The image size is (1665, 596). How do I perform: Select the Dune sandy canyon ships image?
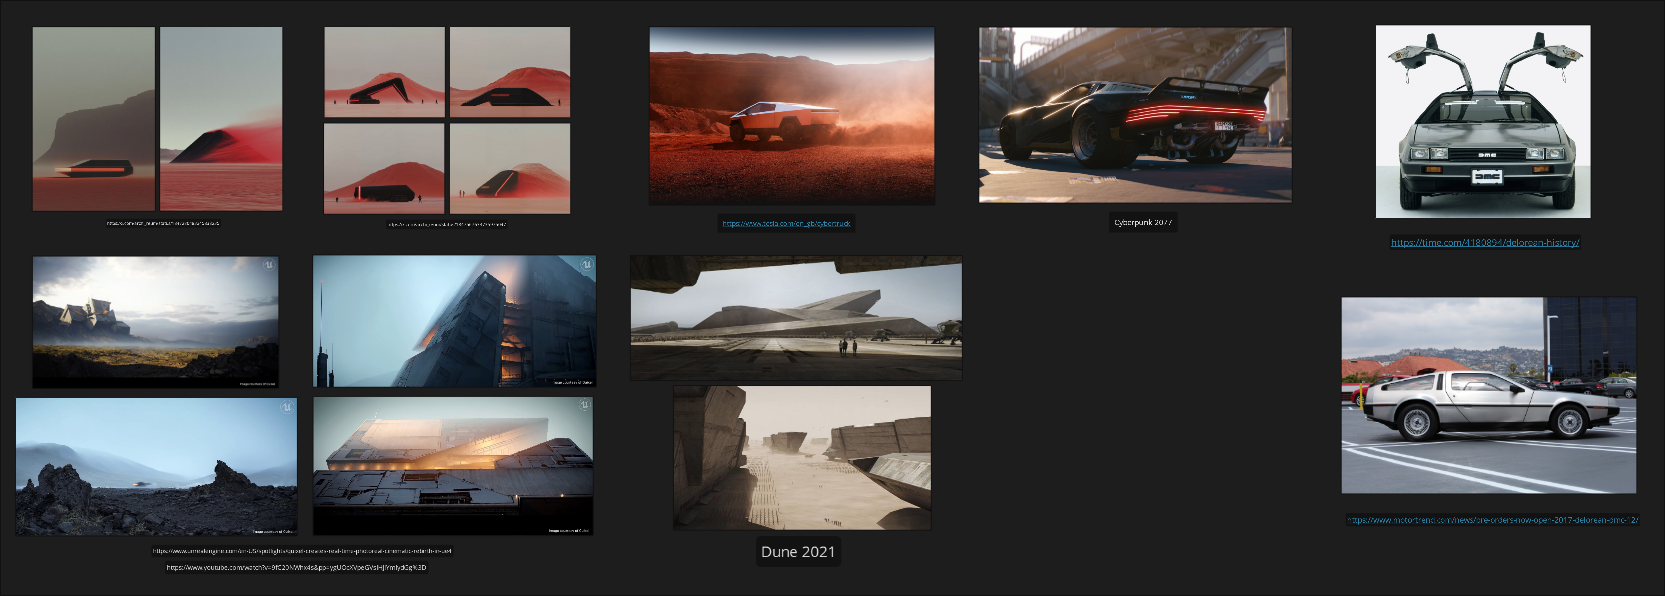click(x=802, y=458)
